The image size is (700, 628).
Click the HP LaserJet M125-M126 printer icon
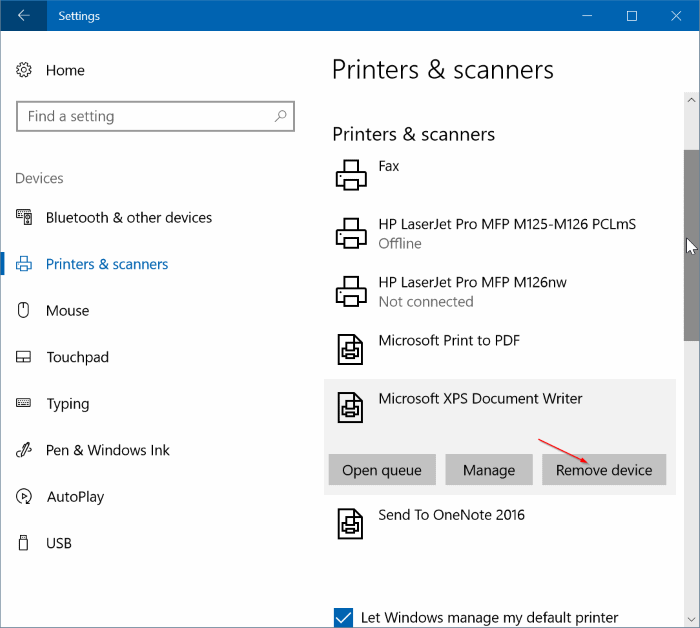click(x=351, y=233)
